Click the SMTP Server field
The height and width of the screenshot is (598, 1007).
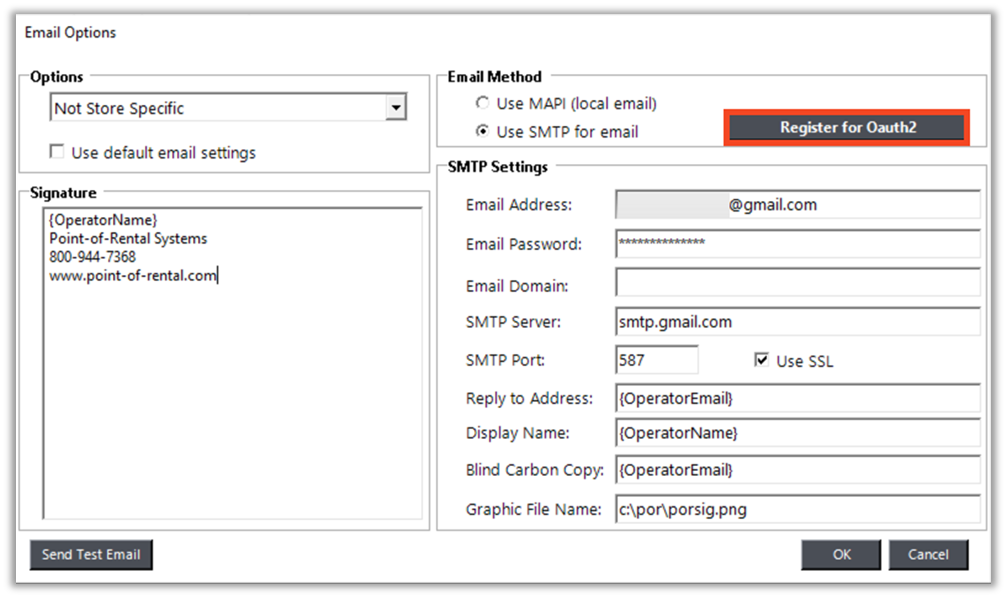click(797, 322)
